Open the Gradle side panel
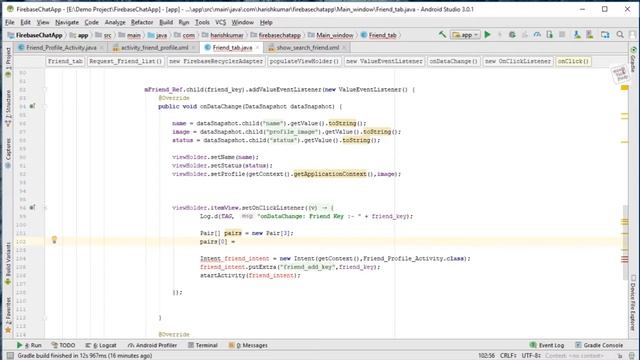Image resolution: width=640 pixels, height=360 pixels. (633, 60)
